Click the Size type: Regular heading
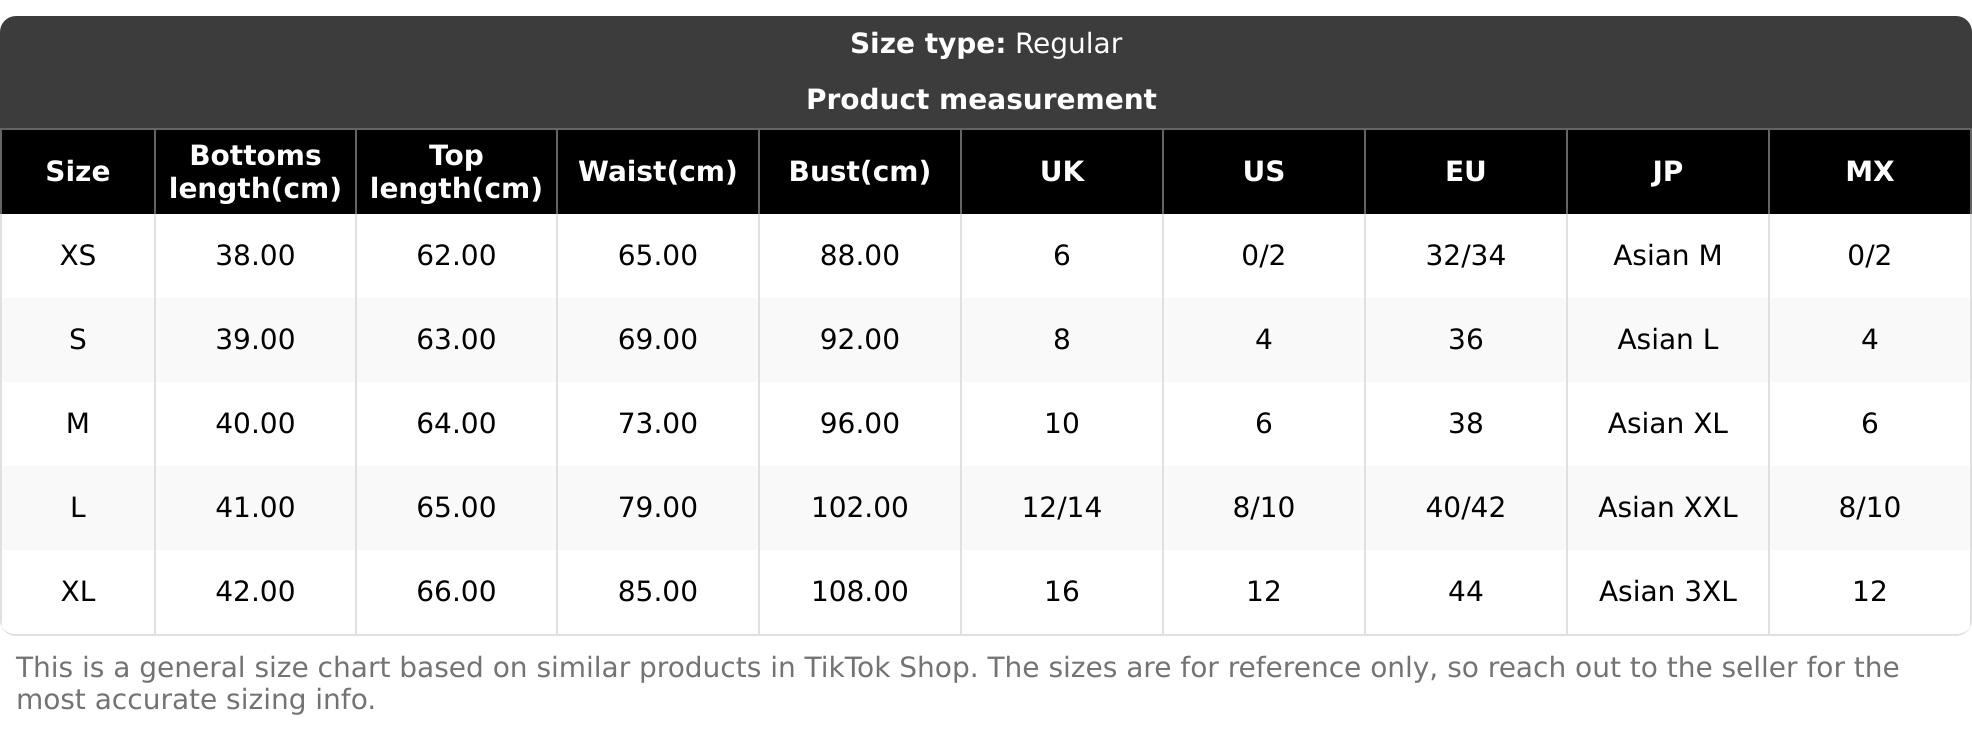The width and height of the screenshot is (1972, 732). point(986,44)
